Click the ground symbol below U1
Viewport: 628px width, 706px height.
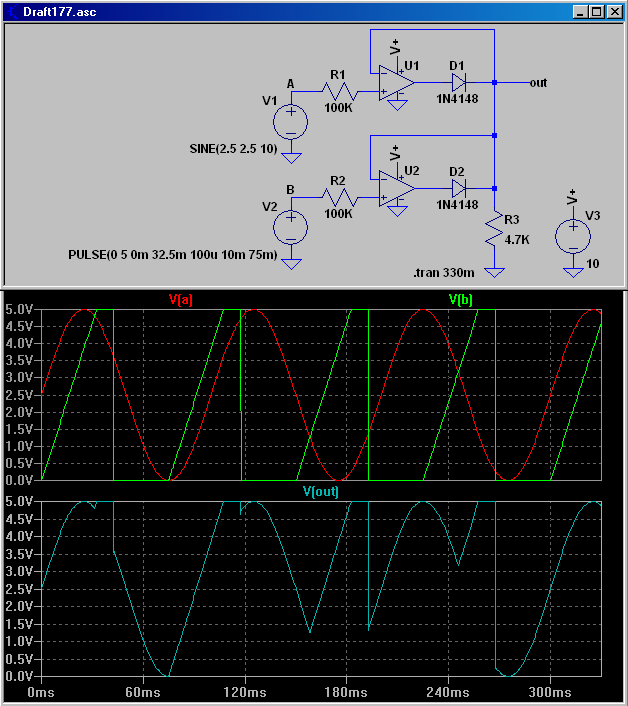pos(397,105)
